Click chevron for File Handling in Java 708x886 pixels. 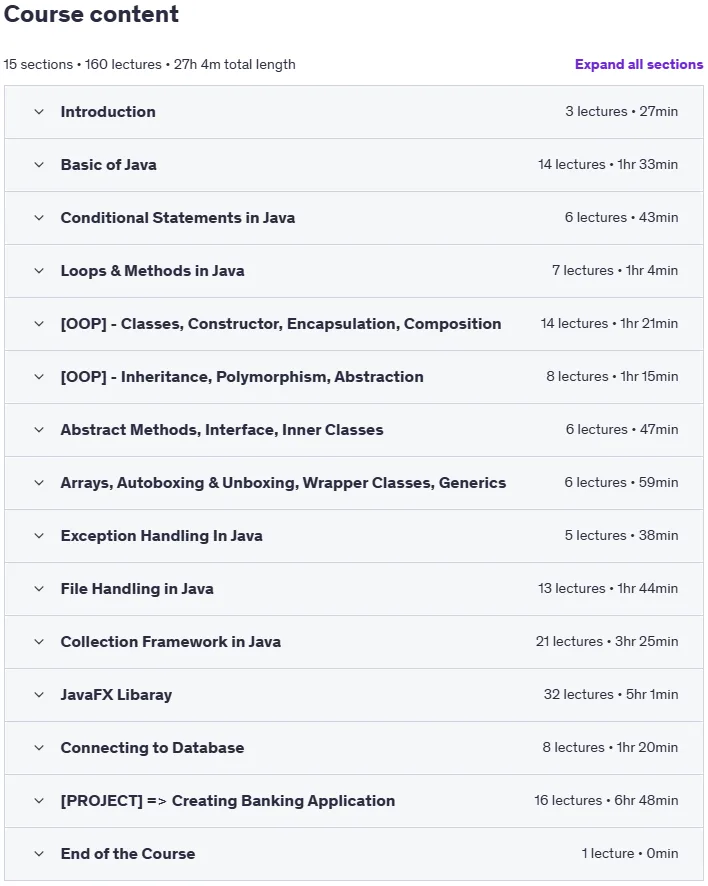point(39,589)
